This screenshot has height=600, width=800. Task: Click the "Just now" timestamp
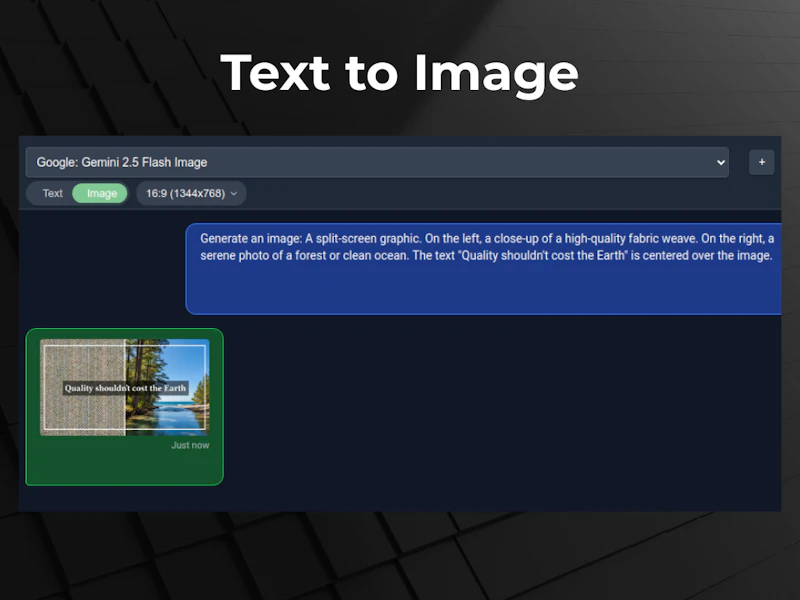190,445
